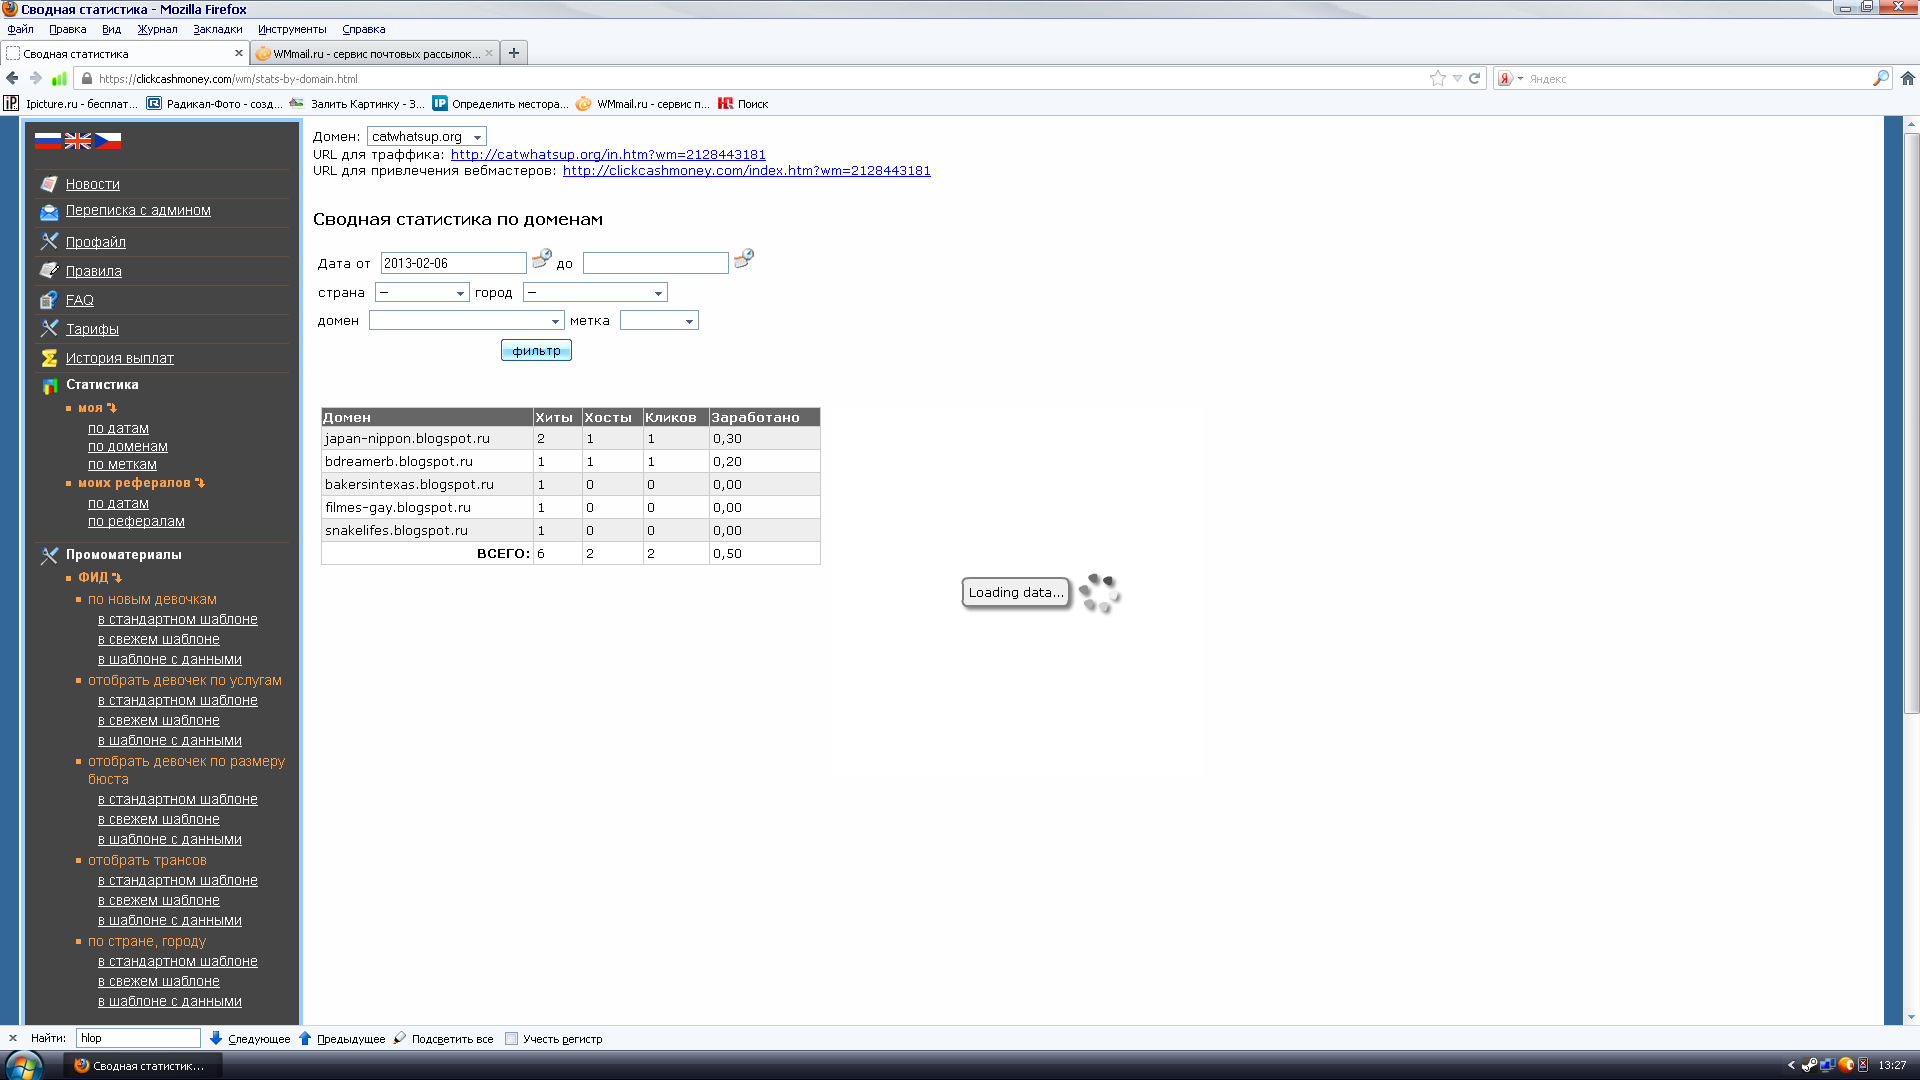Open Yandex search engine selector dropdown
The image size is (1920, 1080).
pyautogui.click(x=1511, y=78)
